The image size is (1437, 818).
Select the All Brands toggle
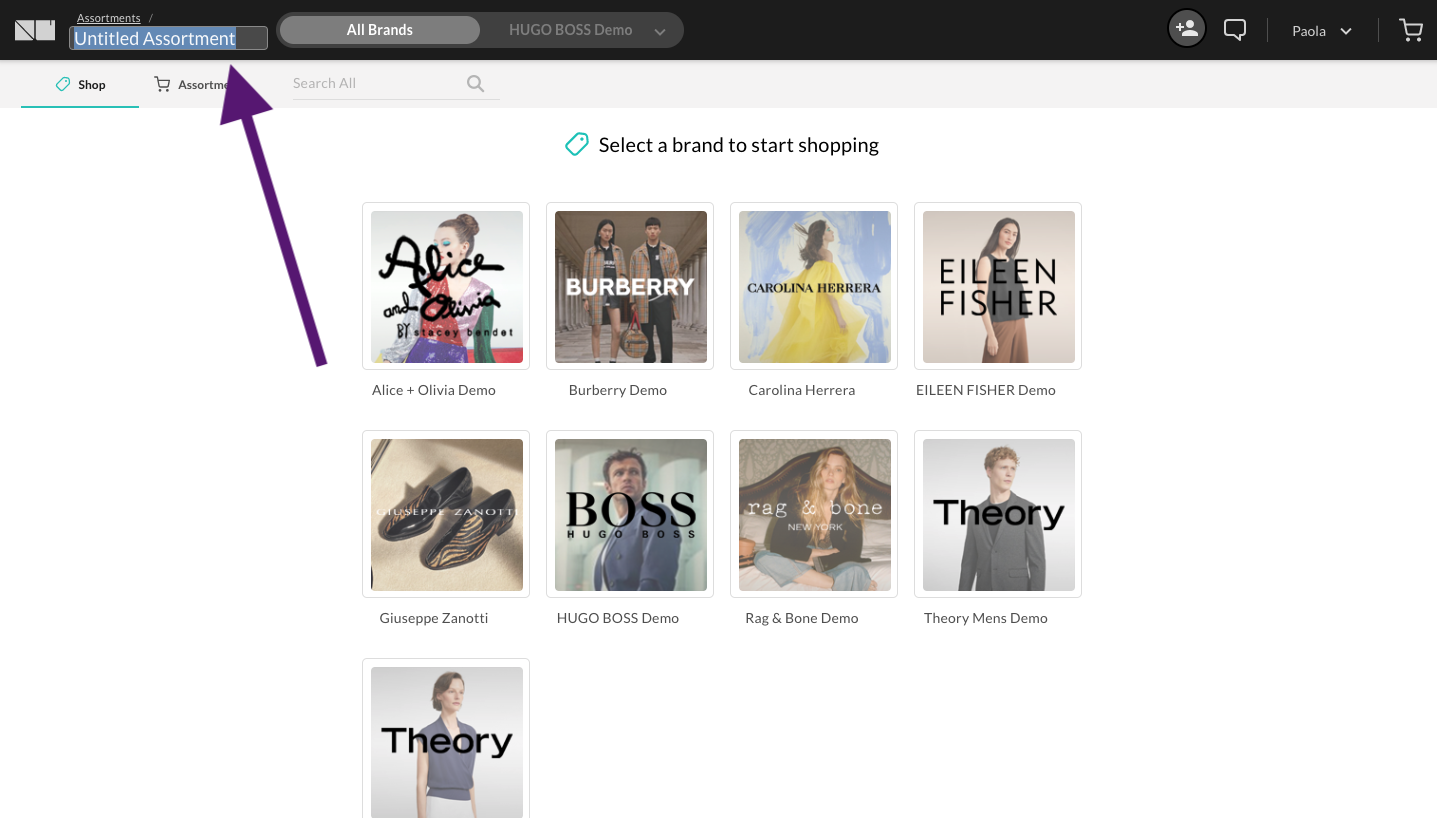coord(380,30)
